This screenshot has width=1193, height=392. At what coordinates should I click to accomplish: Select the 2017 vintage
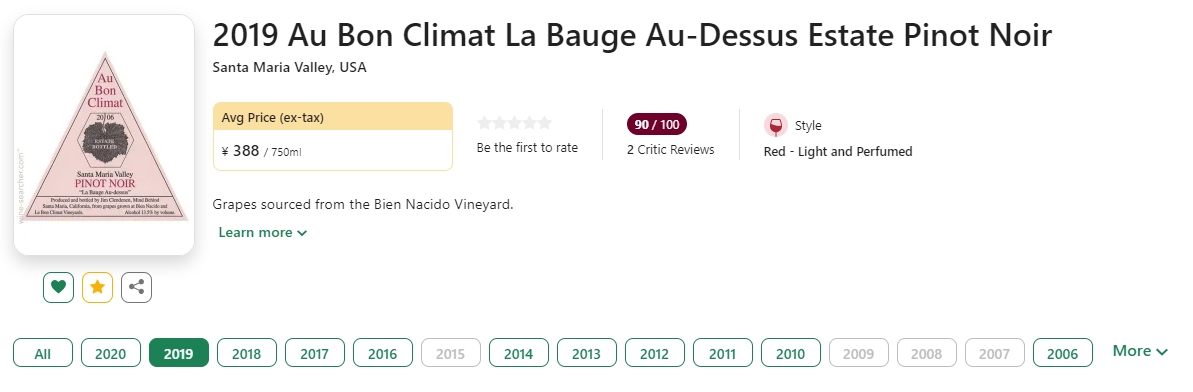click(x=314, y=353)
